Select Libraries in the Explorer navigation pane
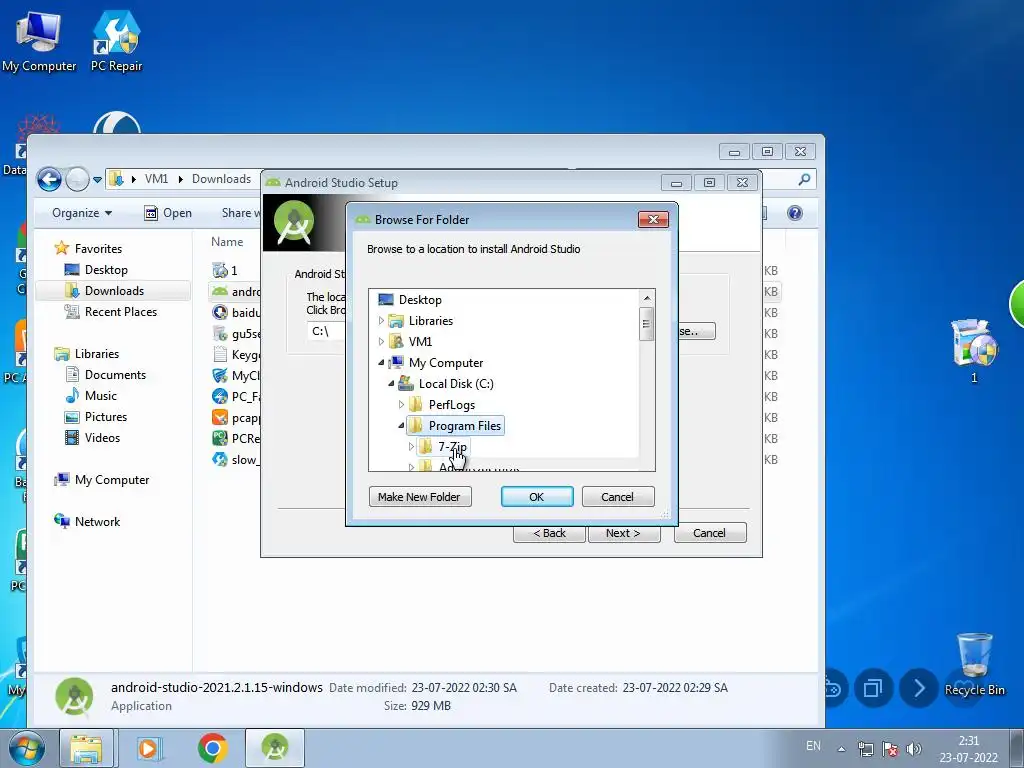 (x=97, y=354)
